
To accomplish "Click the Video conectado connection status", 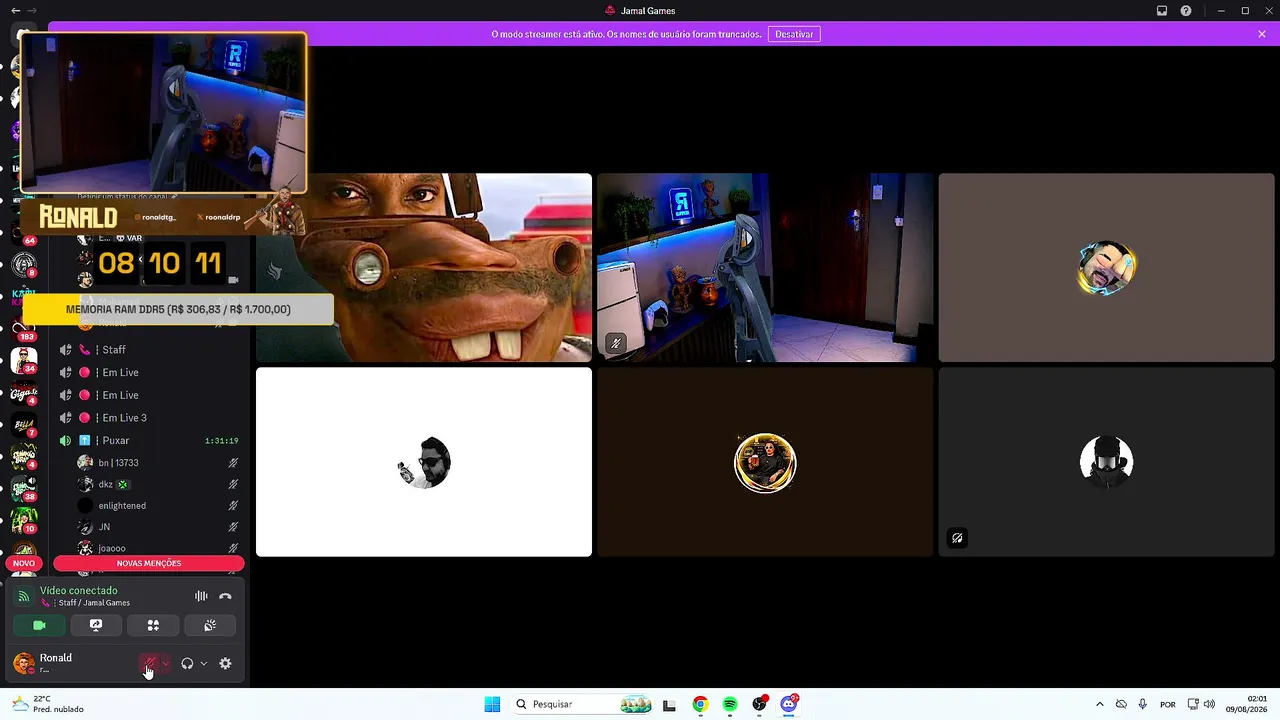I will pyautogui.click(x=79, y=591).
